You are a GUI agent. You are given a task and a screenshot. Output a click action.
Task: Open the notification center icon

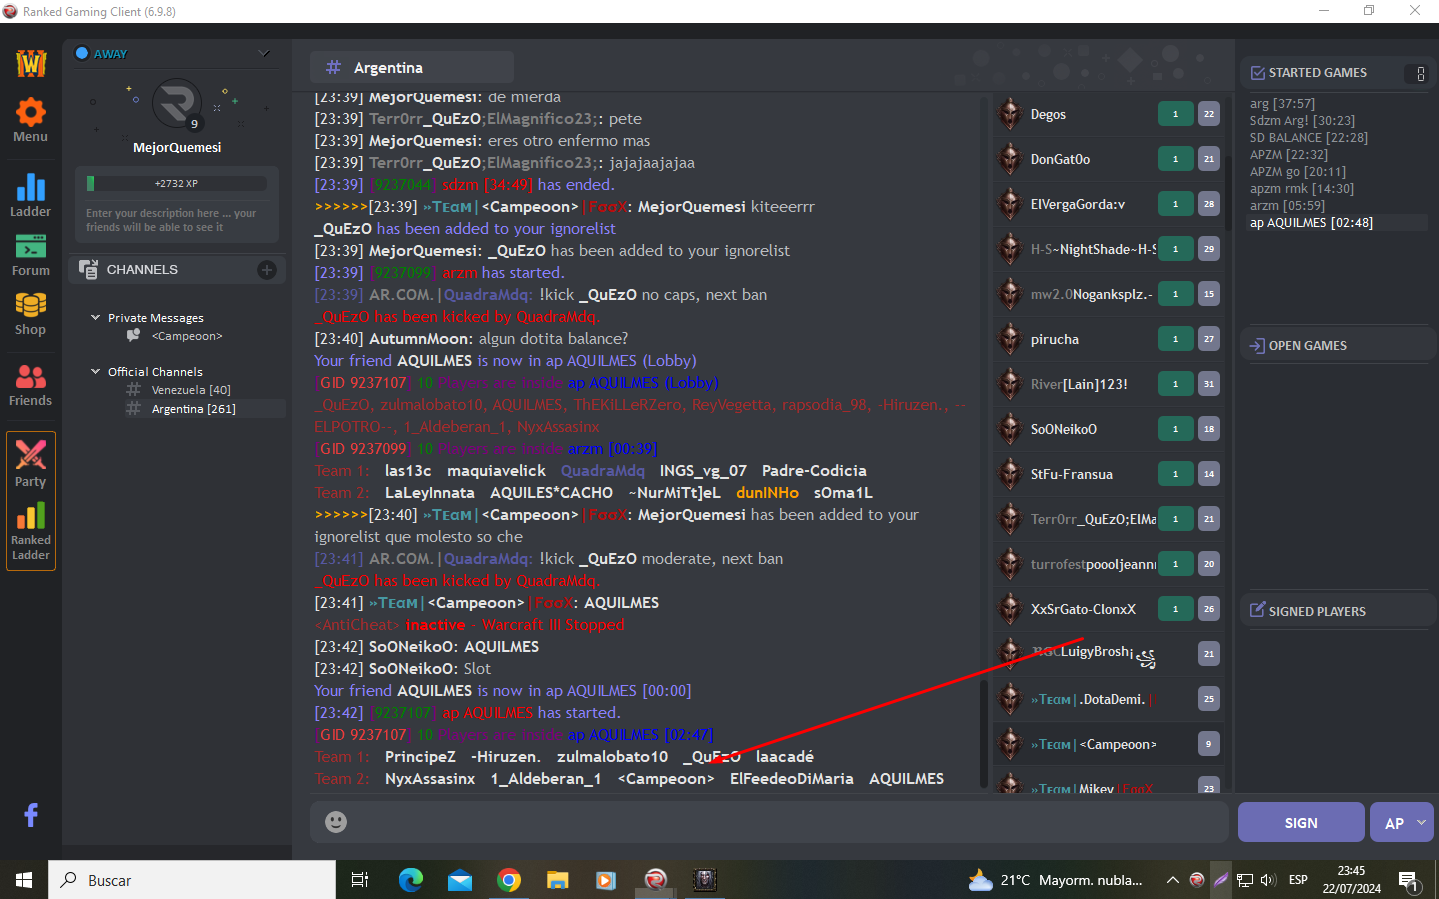pos(1409,880)
